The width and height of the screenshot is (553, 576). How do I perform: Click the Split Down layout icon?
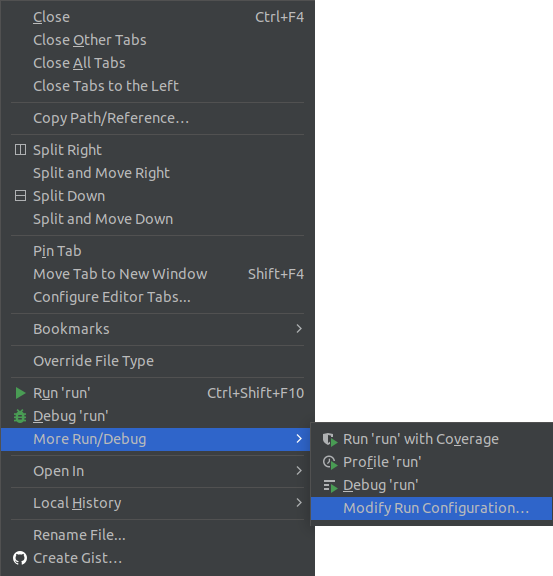pyautogui.click(x=20, y=196)
